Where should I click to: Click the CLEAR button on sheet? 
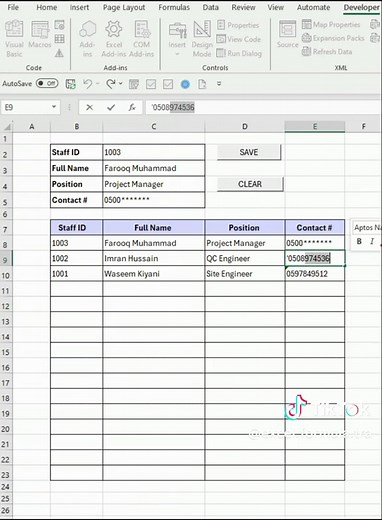click(x=250, y=184)
